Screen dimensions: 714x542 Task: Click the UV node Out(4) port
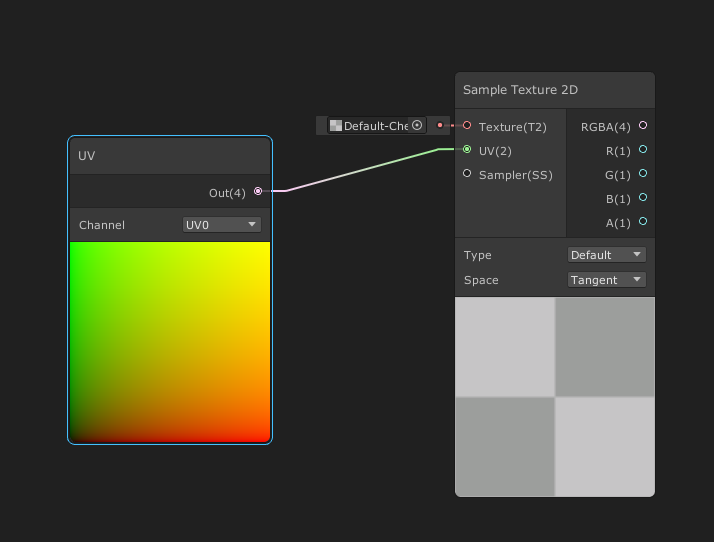pos(258,191)
